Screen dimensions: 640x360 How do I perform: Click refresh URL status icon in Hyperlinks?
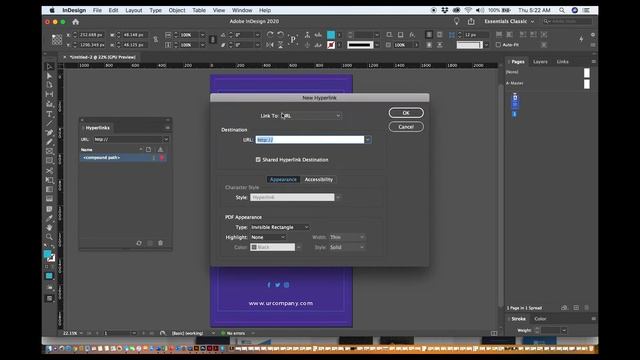pyautogui.click(x=139, y=243)
